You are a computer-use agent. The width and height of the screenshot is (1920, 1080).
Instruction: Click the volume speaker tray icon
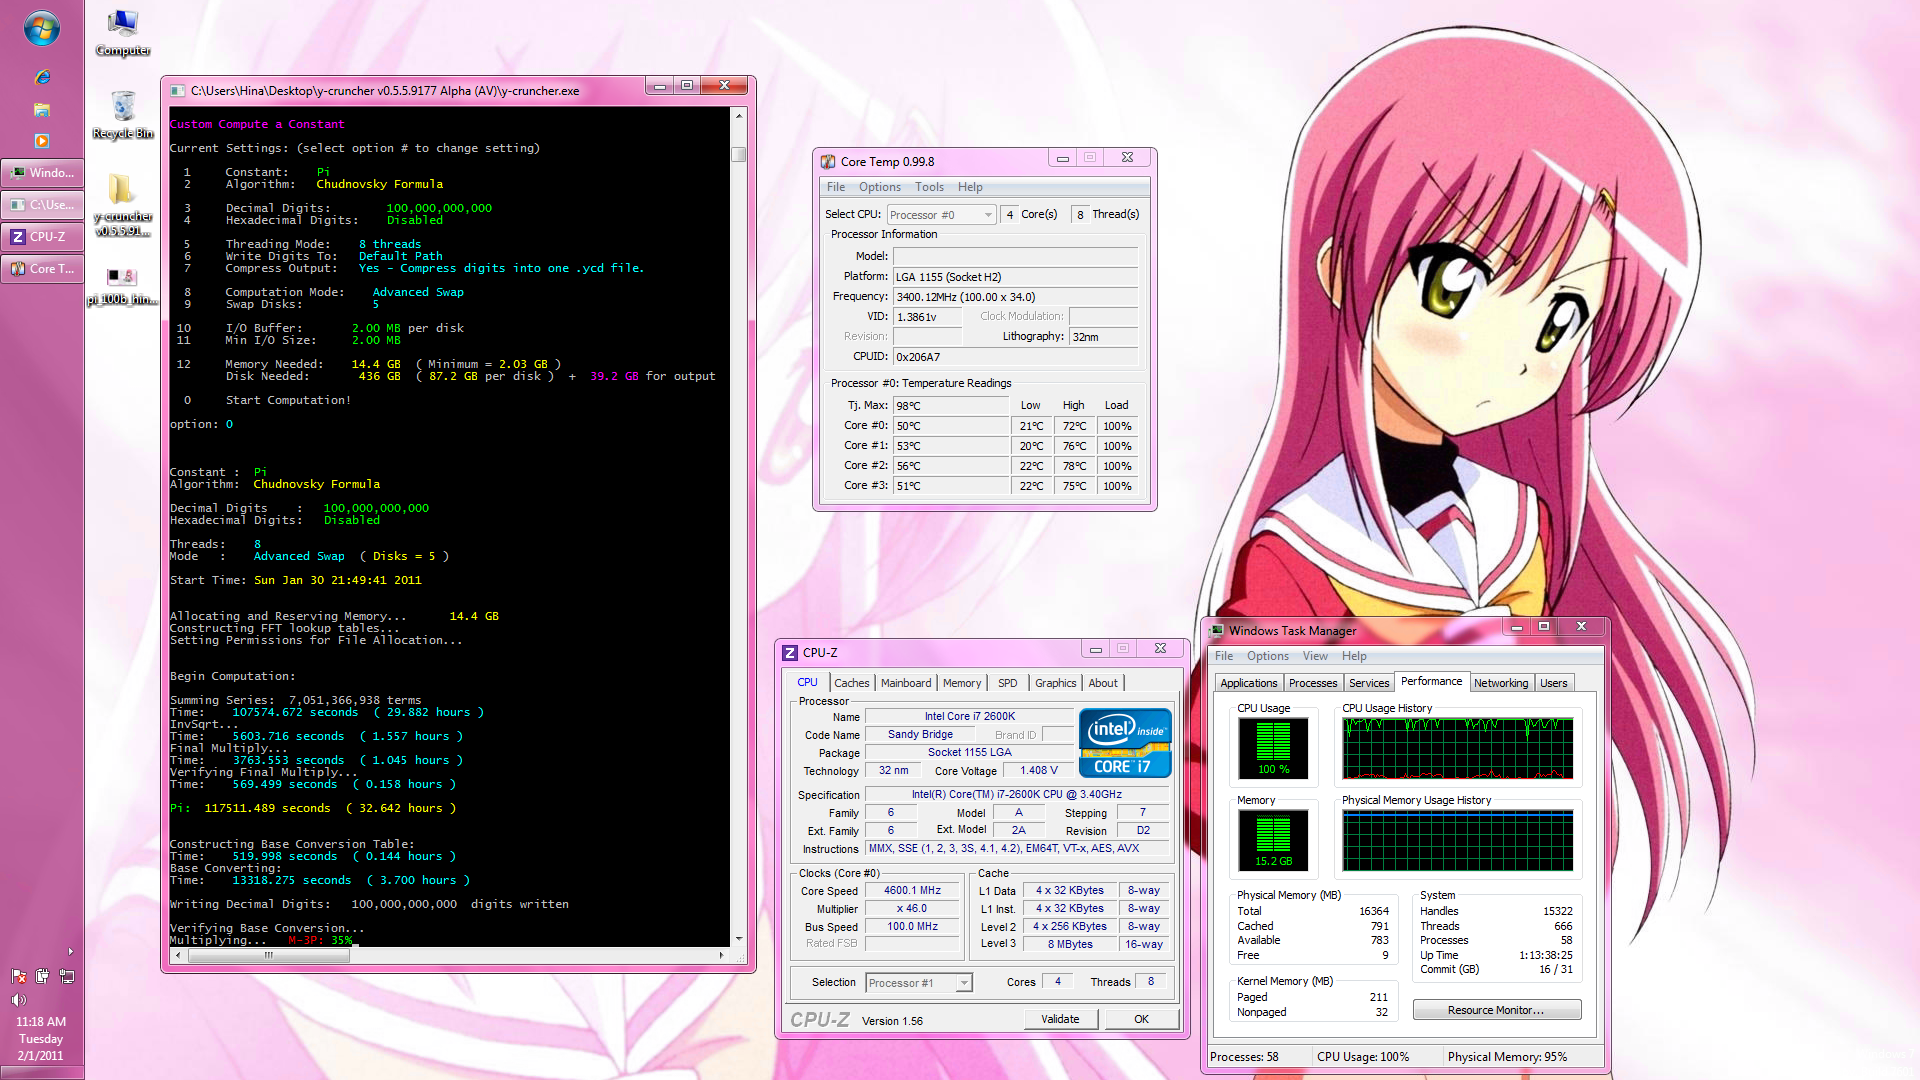point(18,1000)
